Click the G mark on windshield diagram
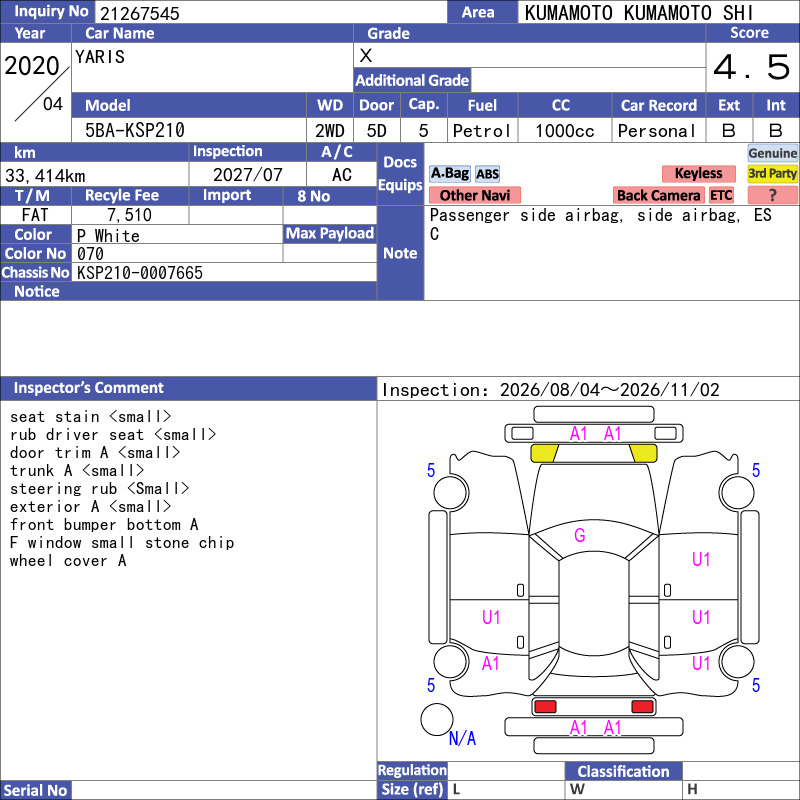800x800 pixels. pos(580,535)
